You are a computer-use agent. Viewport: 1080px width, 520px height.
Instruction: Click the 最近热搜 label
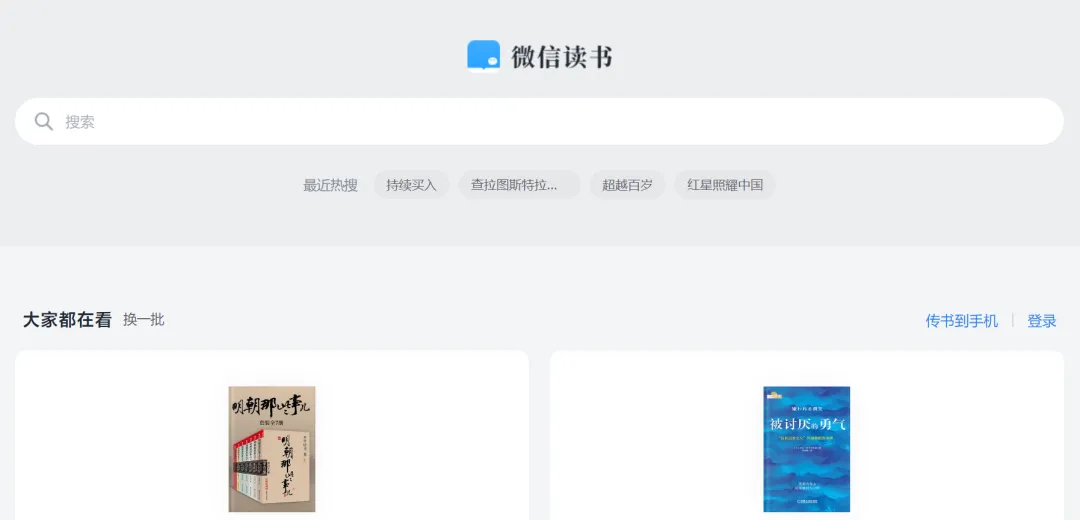click(x=331, y=185)
